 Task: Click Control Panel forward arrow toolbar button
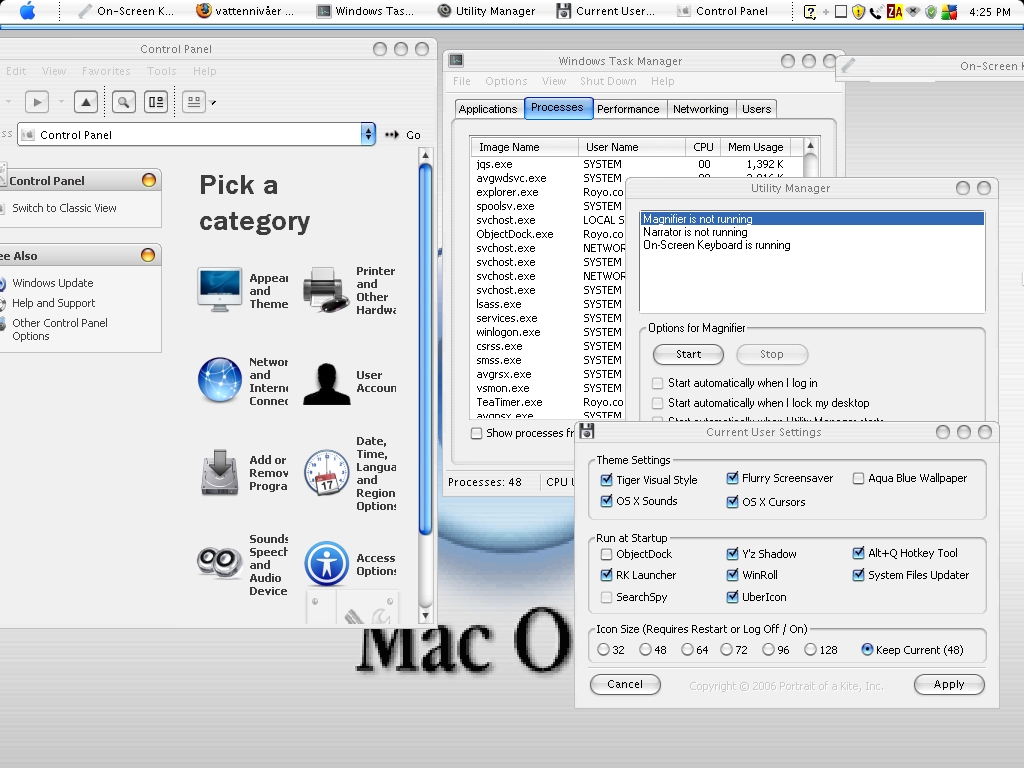pyautogui.click(x=37, y=102)
